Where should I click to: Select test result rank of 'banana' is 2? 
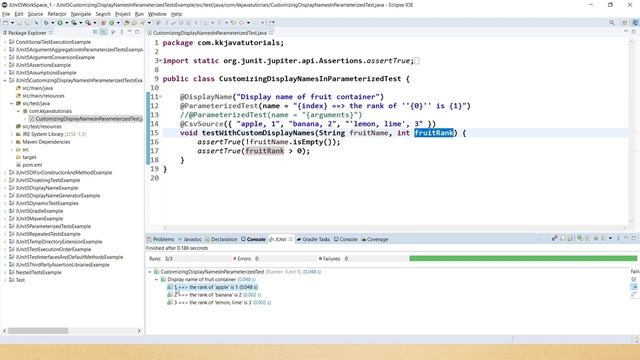(x=214, y=295)
